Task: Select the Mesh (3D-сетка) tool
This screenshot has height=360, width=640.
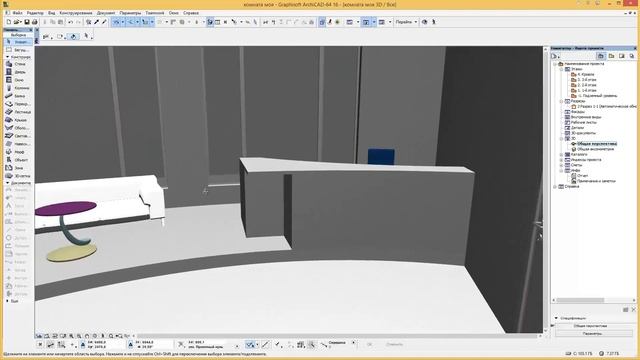Action: tap(18, 176)
